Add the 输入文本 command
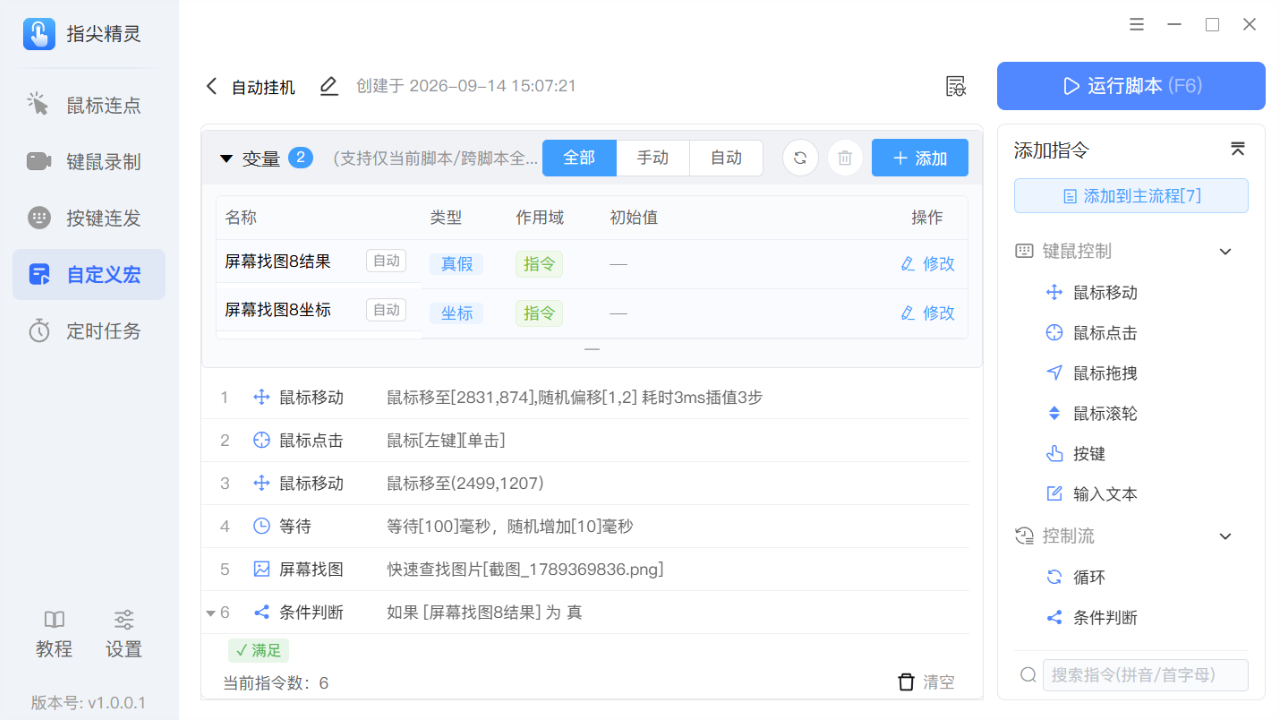This screenshot has width=1280, height=720. coord(1091,494)
